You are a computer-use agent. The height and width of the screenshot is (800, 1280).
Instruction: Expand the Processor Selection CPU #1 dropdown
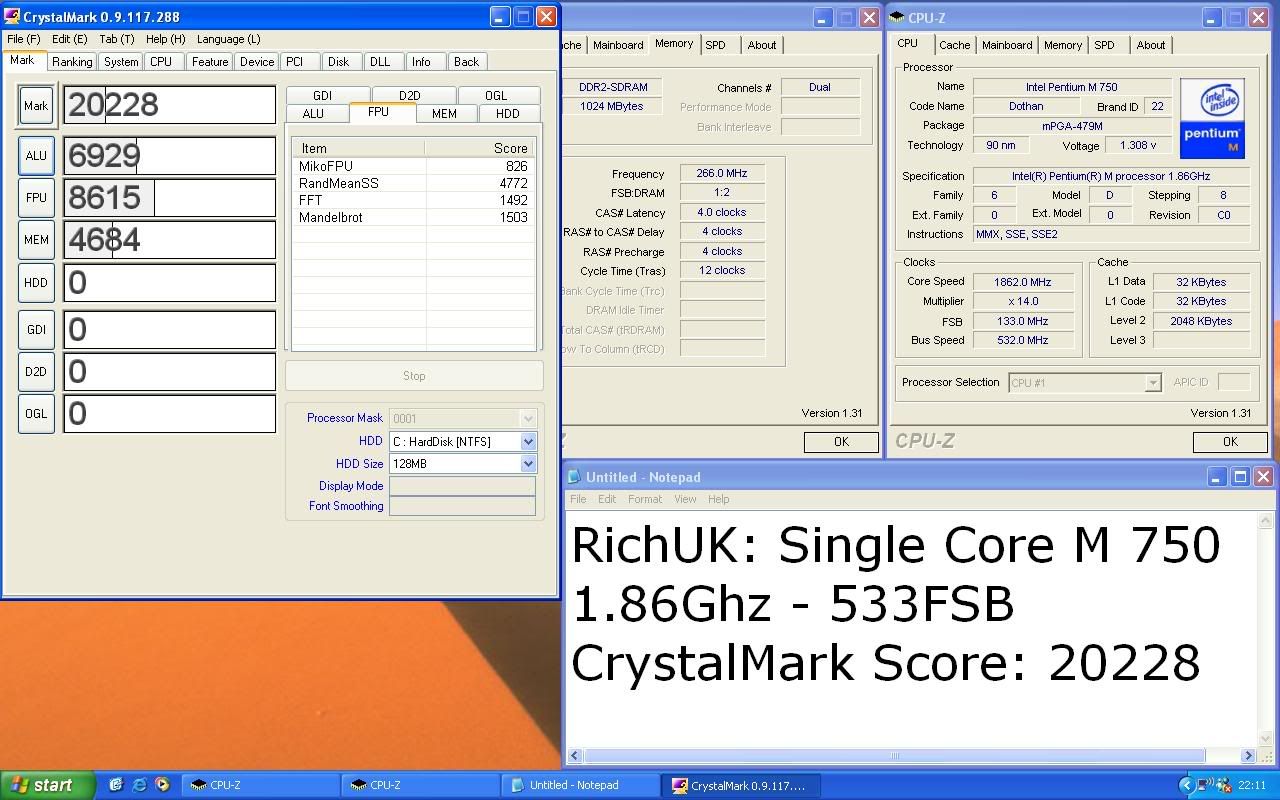[1153, 383]
